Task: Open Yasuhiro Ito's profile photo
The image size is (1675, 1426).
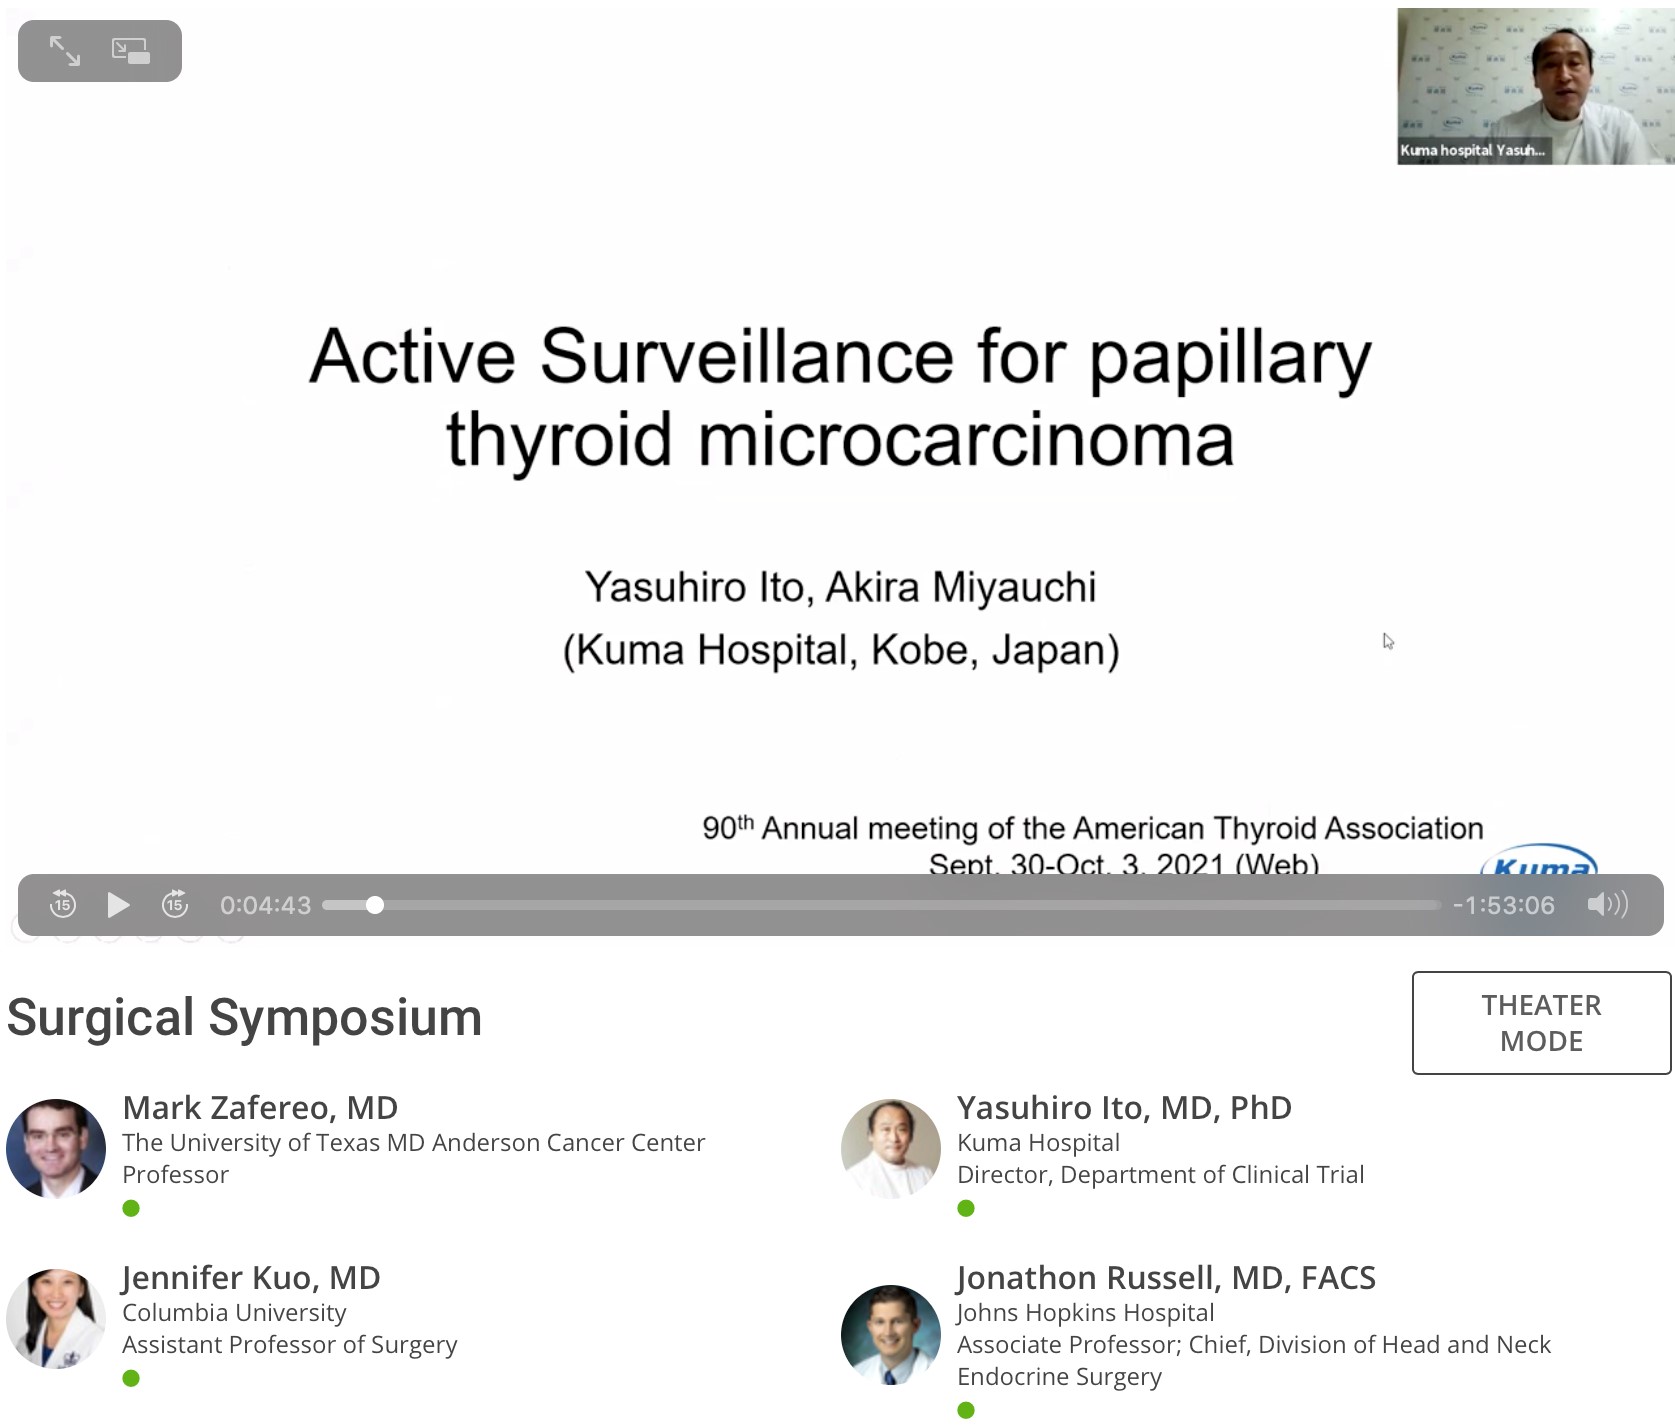Action: tap(890, 1148)
